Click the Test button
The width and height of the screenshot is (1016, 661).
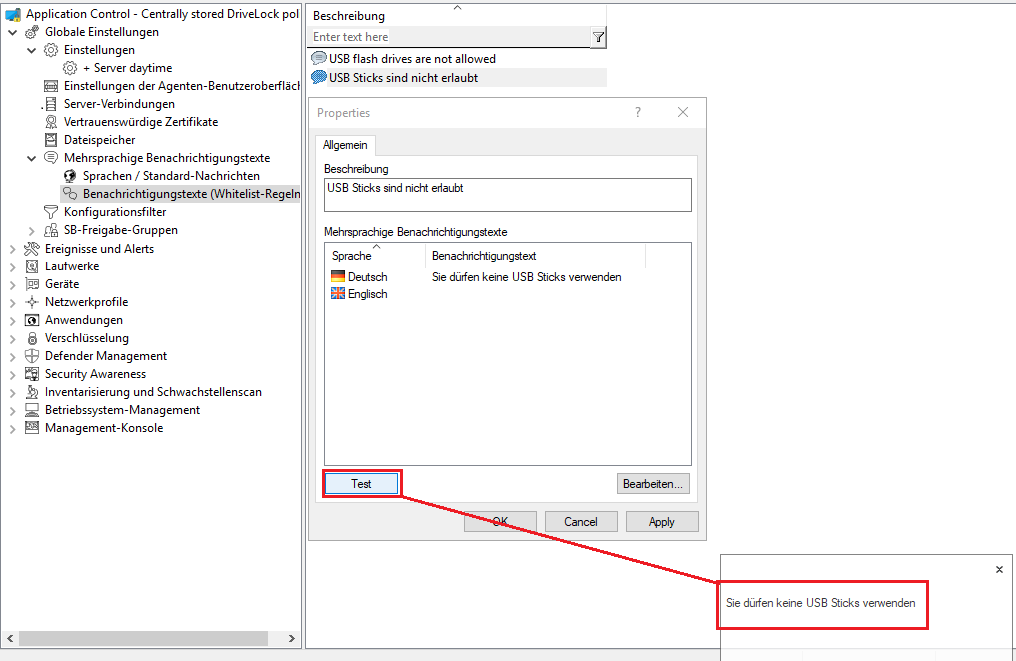tap(361, 484)
